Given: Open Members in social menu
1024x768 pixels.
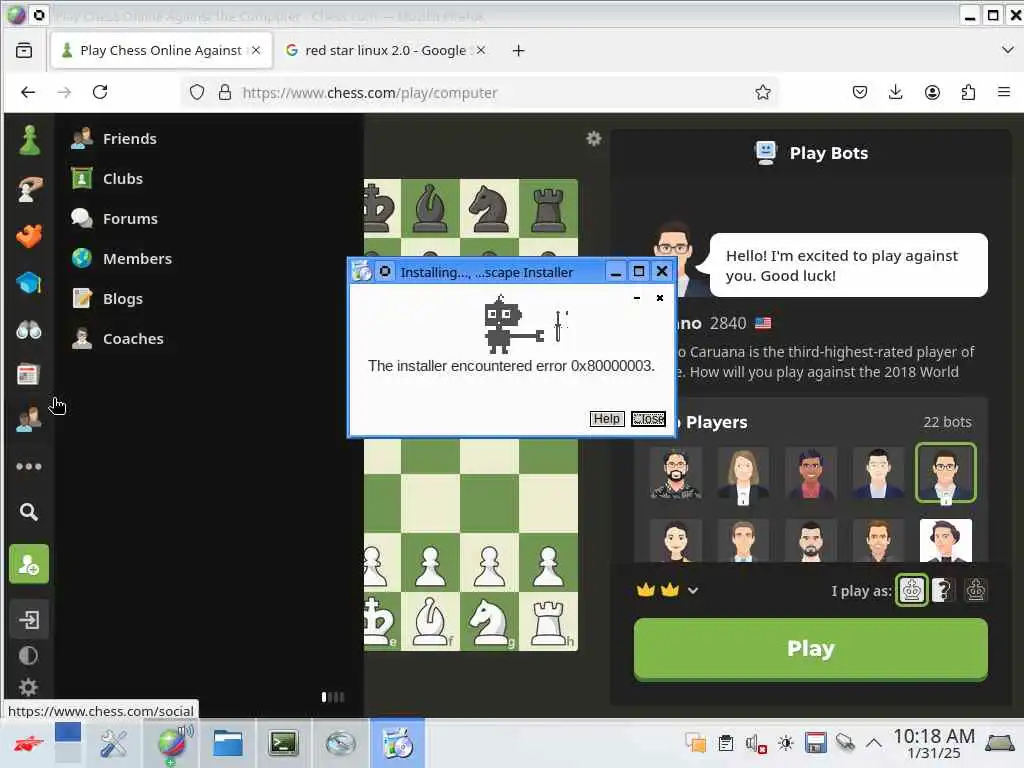Looking at the screenshot, I should 122,259.
